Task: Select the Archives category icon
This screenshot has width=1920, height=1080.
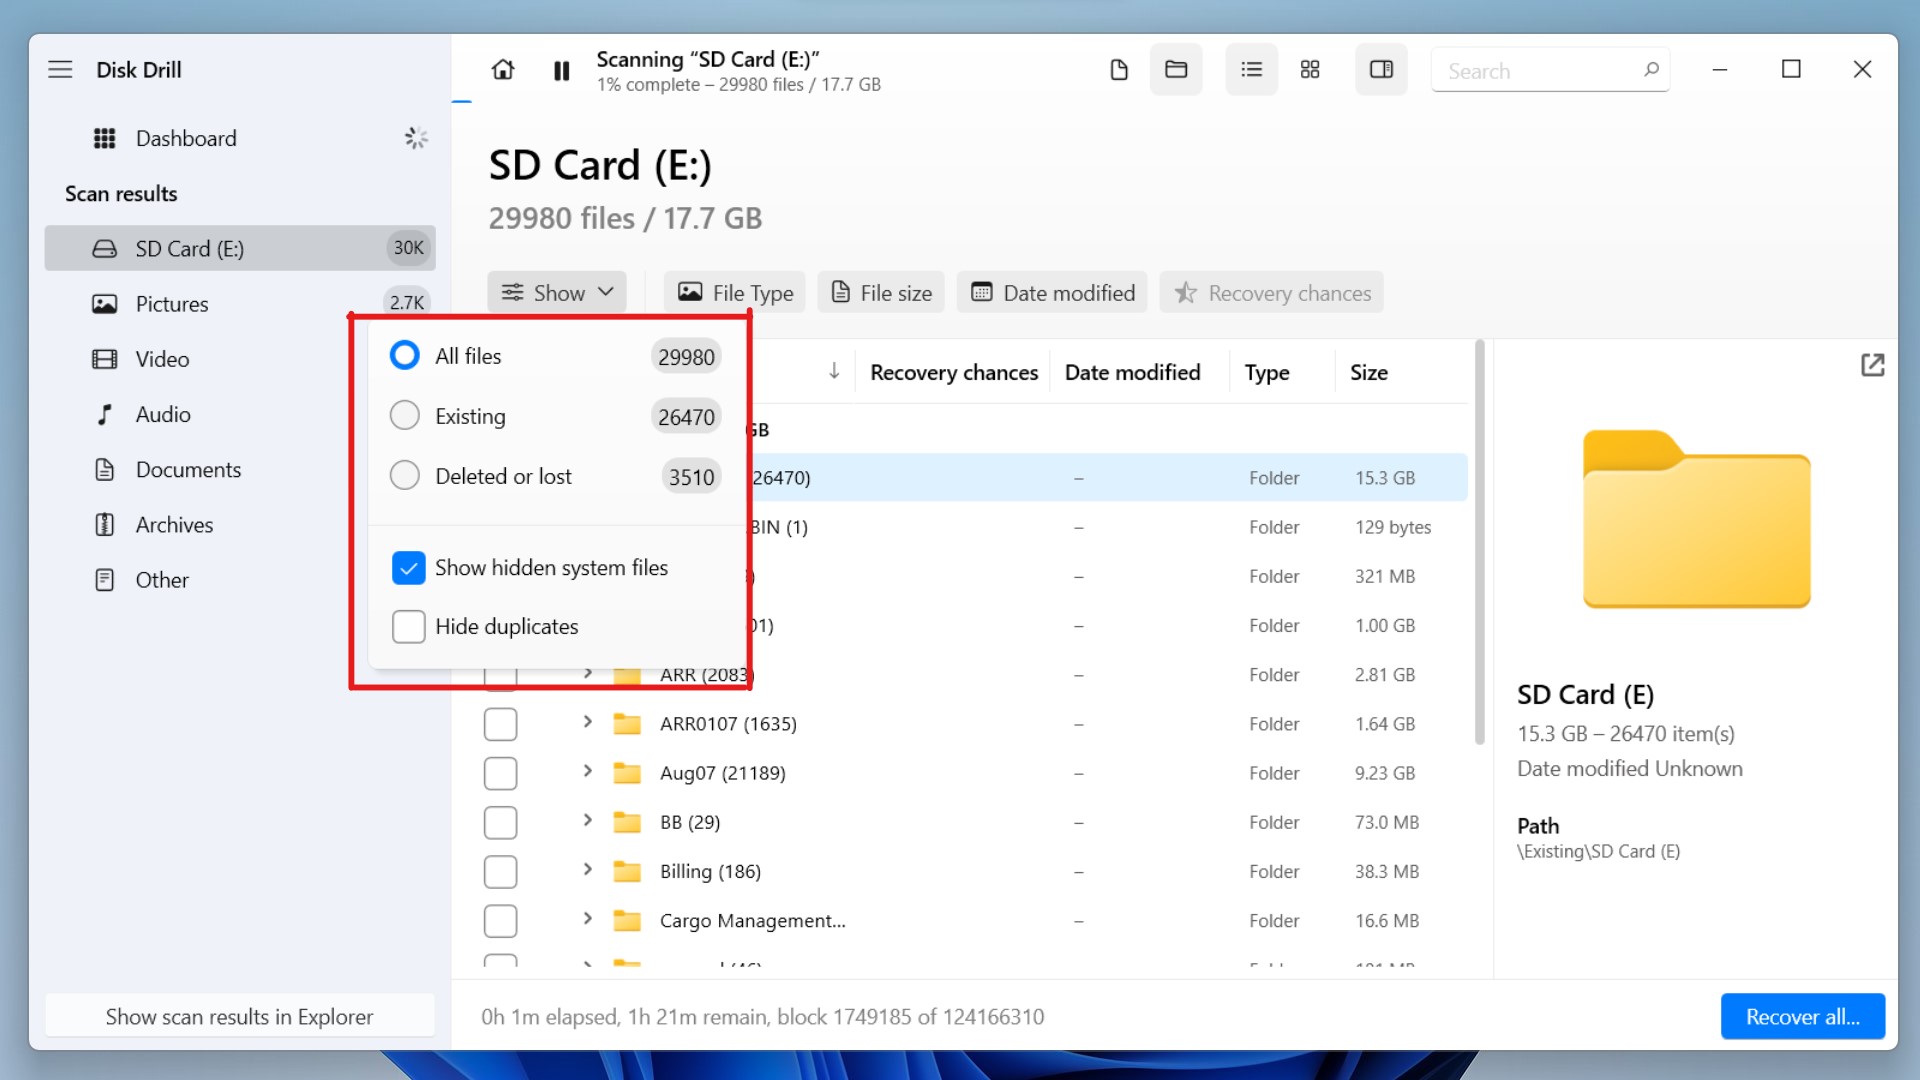Action: pos(104,524)
